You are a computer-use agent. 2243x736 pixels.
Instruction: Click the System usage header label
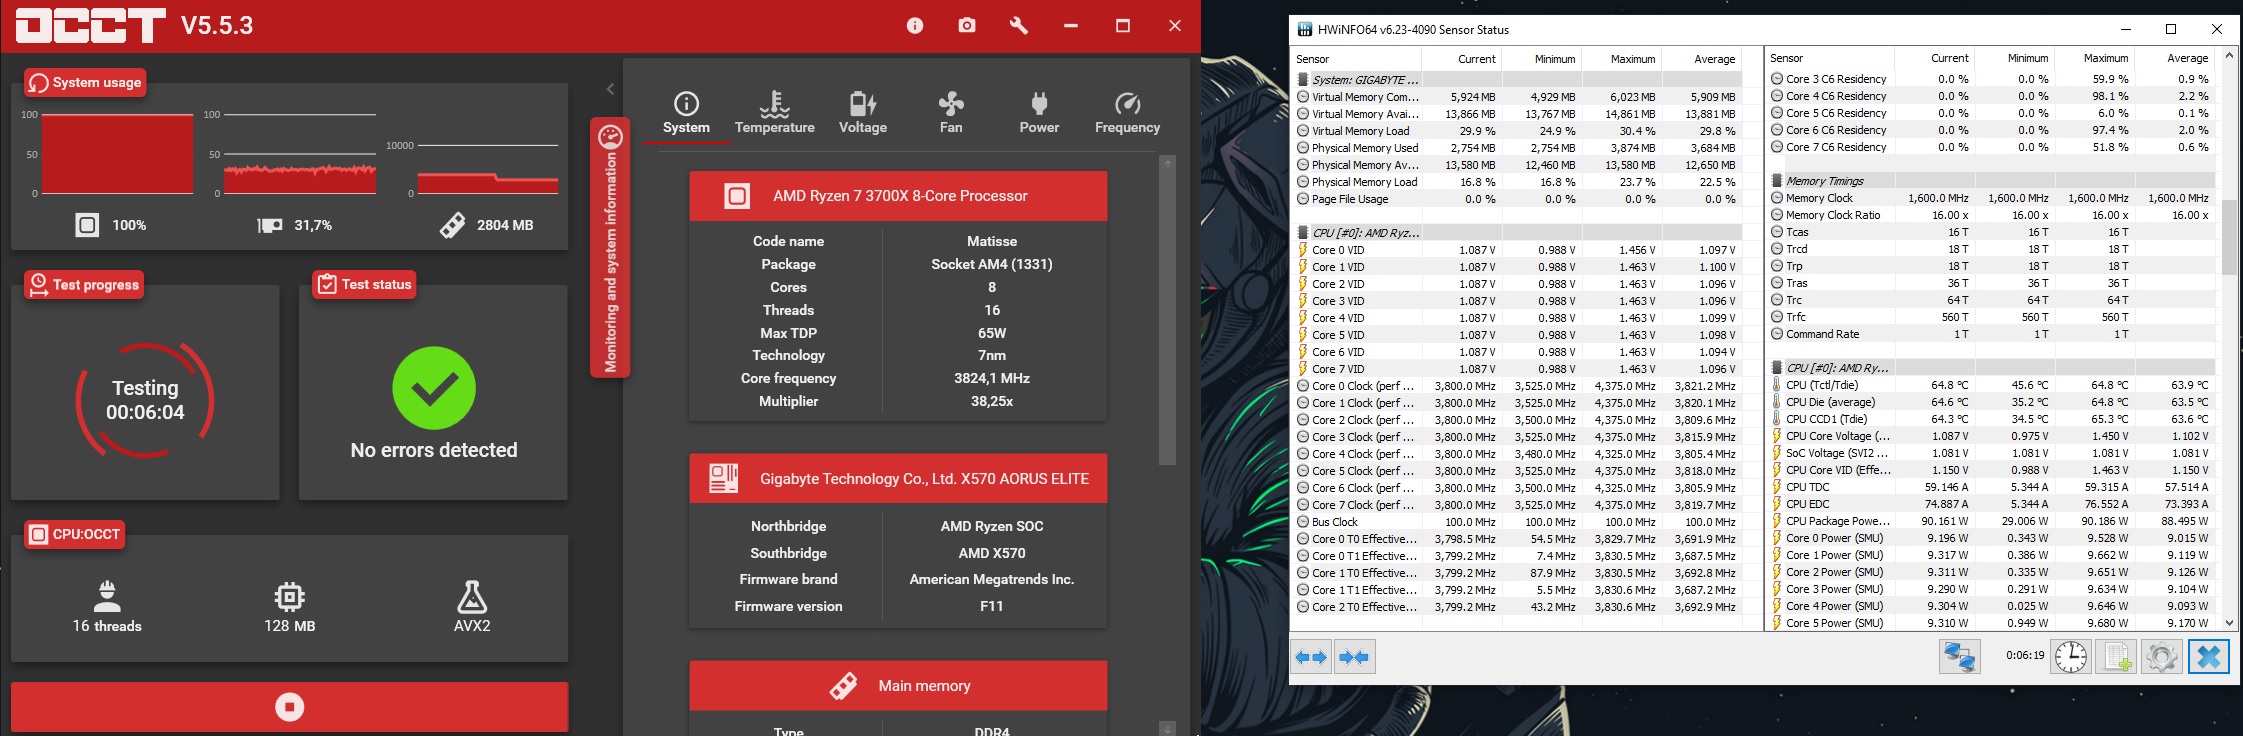tap(86, 82)
